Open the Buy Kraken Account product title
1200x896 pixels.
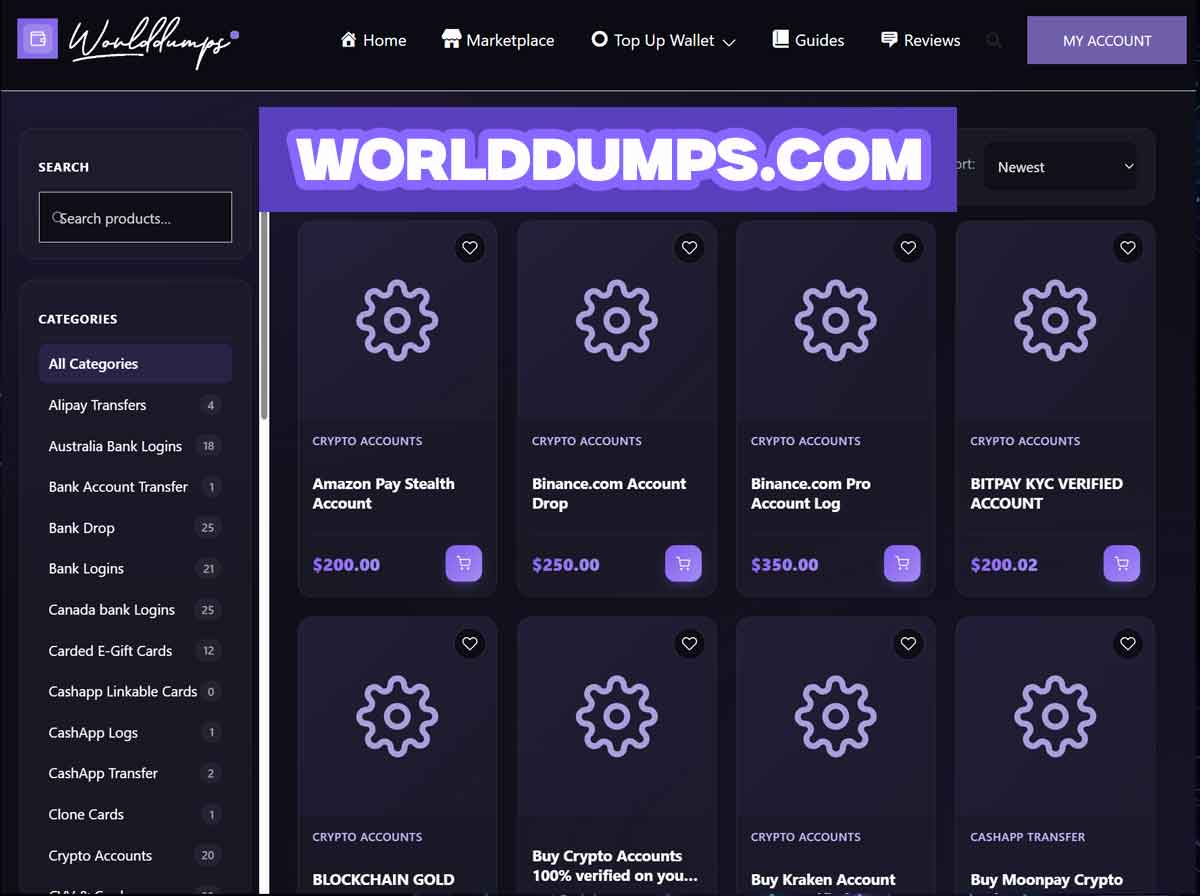coord(823,880)
